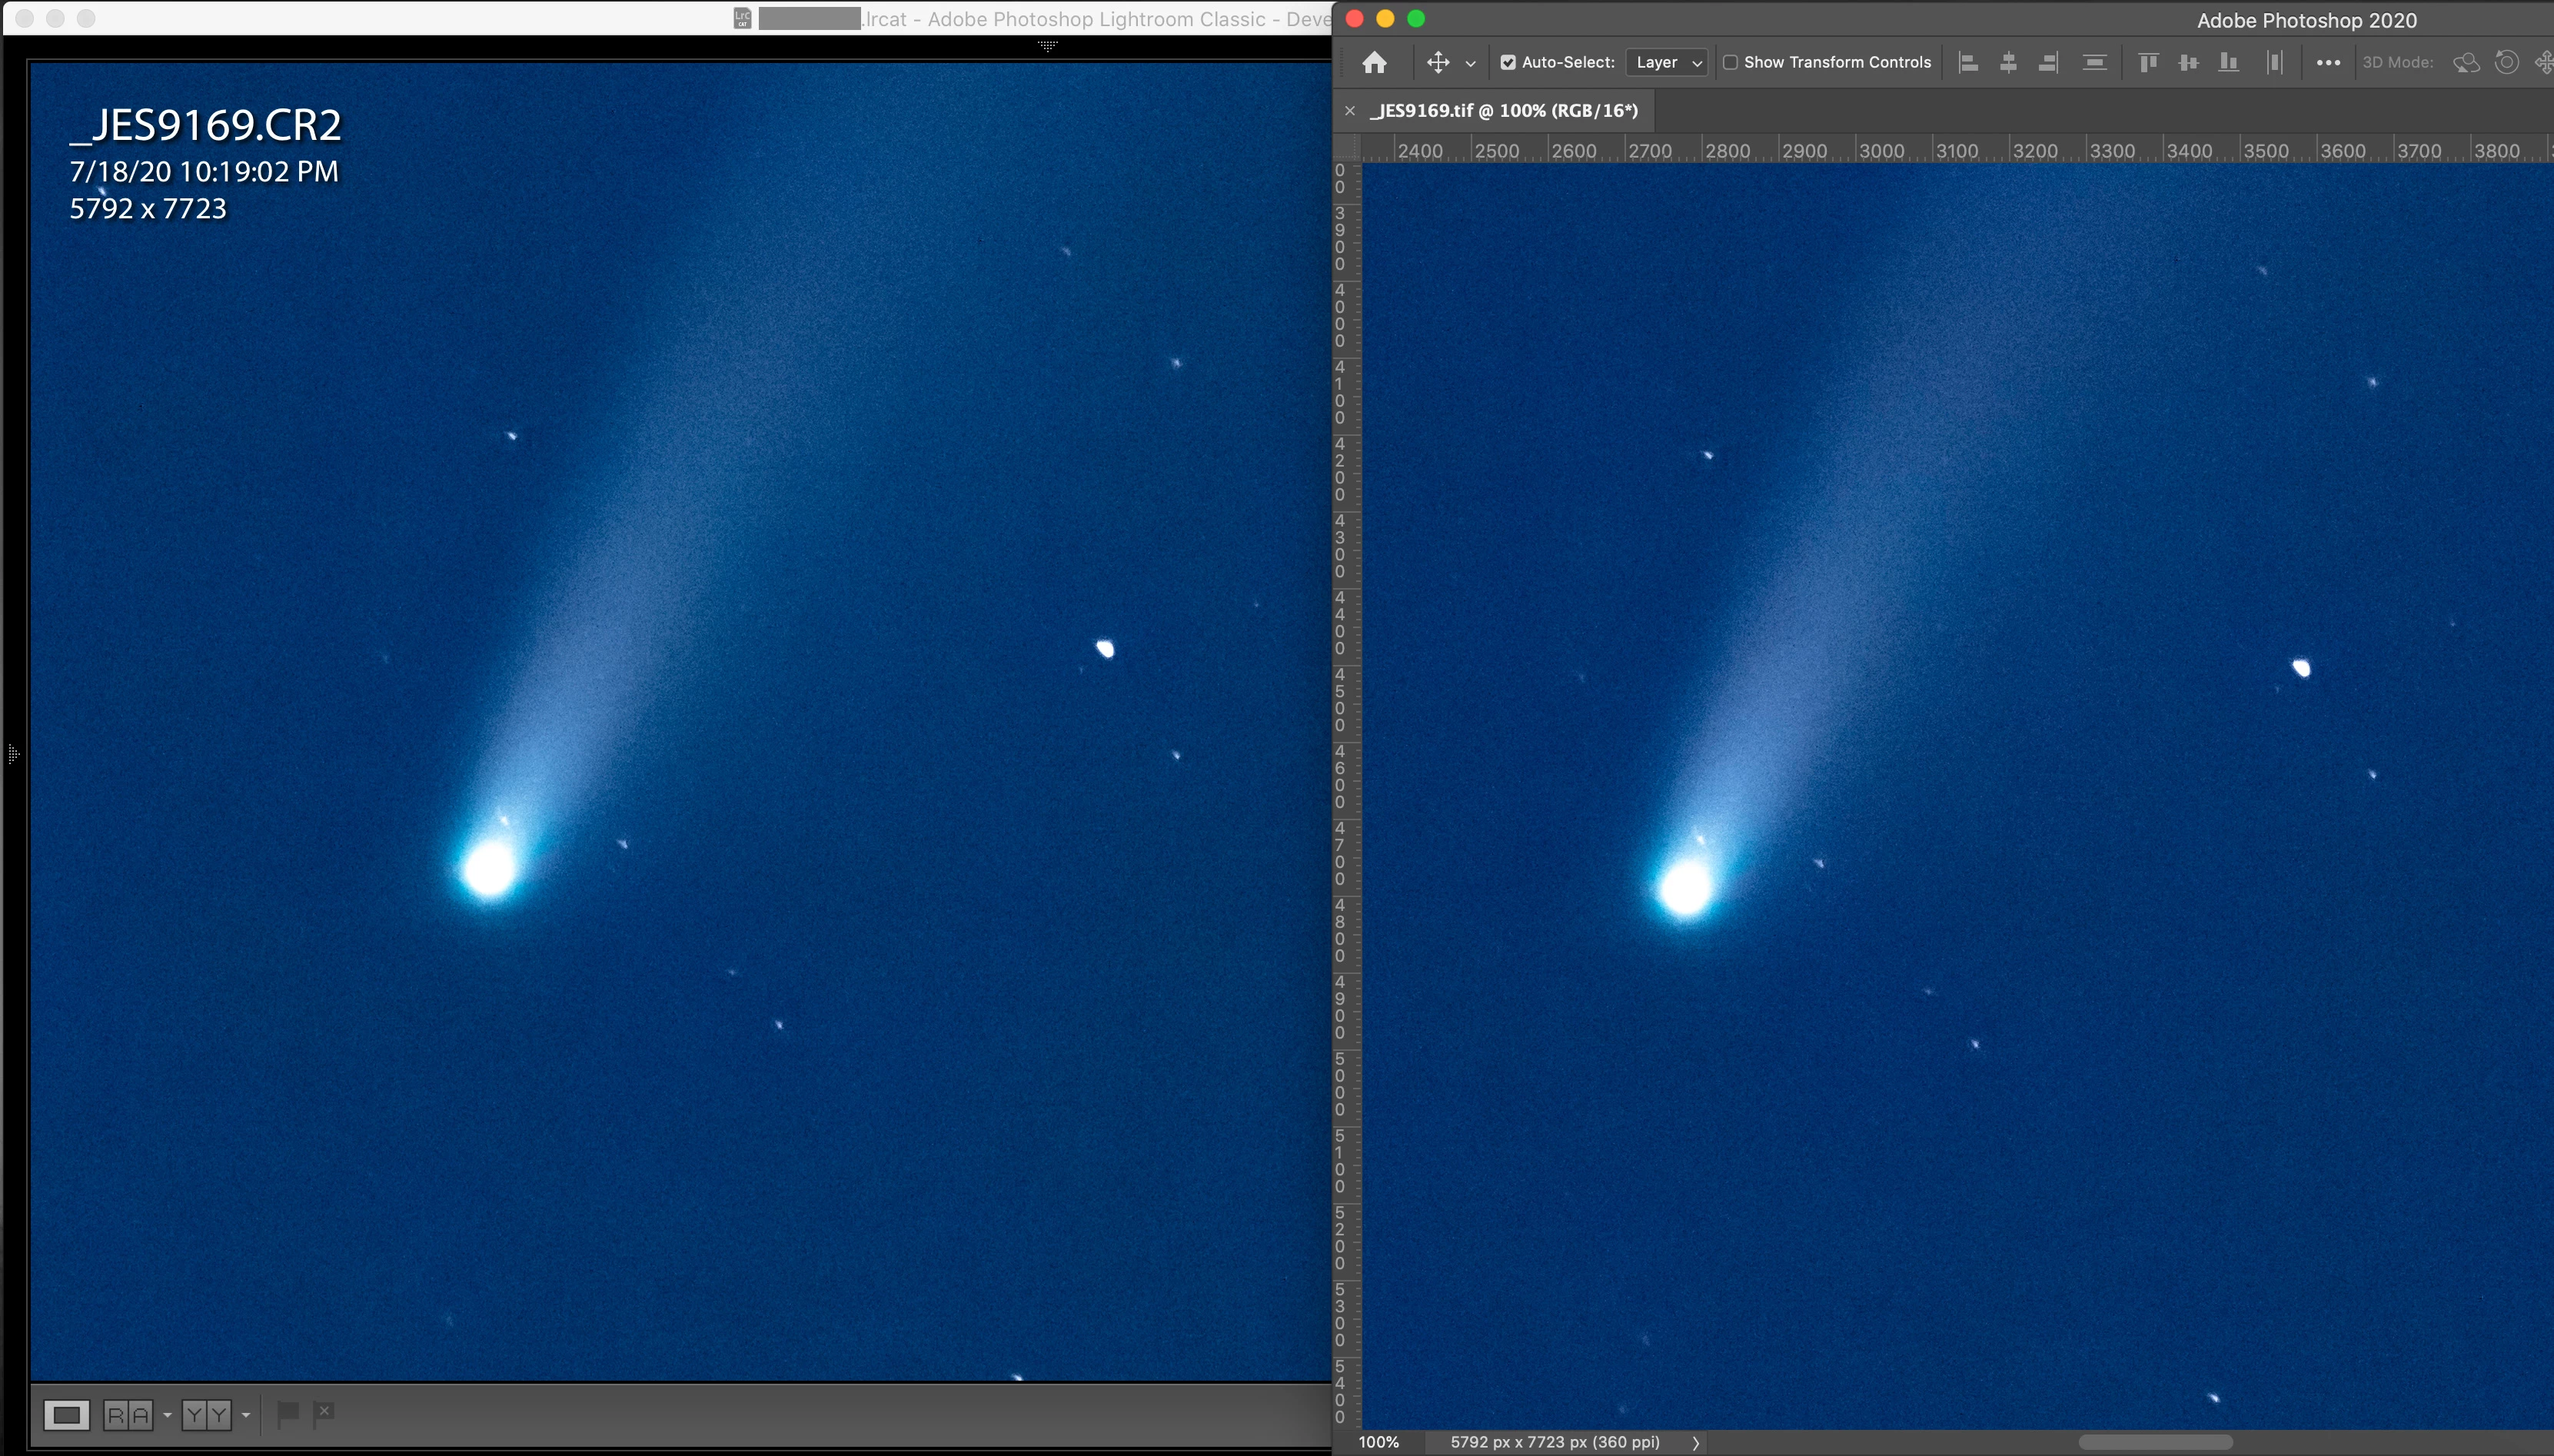Expand status bar info arrow
This screenshot has width=2554, height=1456.
click(x=1695, y=1442)
